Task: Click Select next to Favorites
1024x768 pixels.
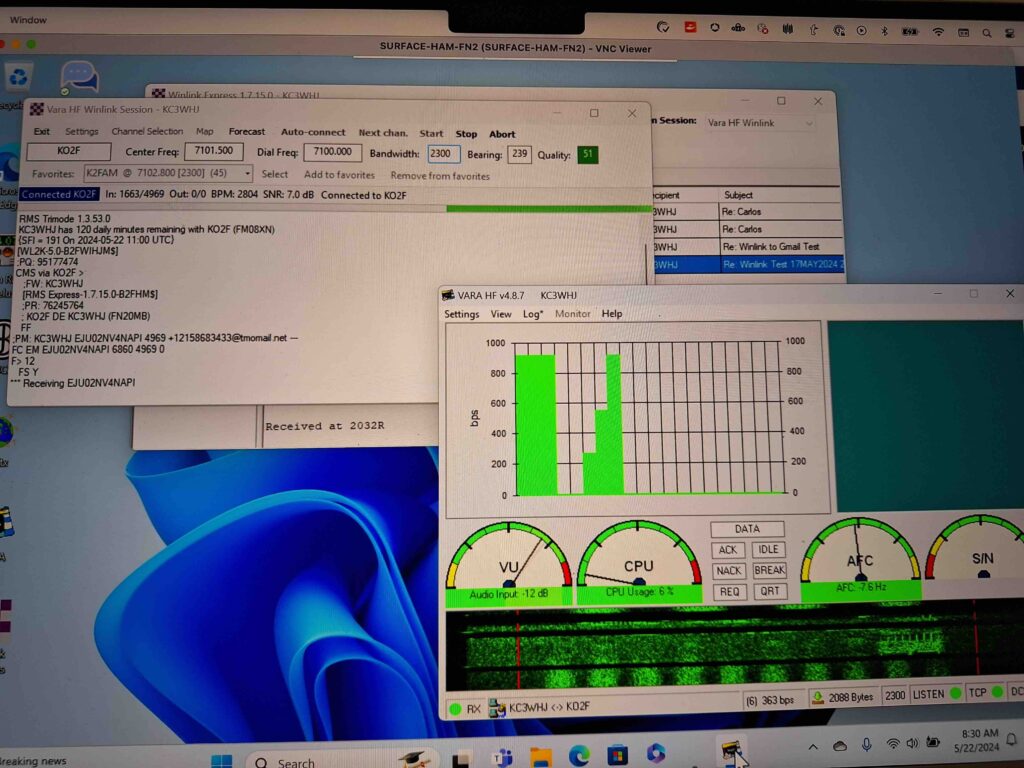Action: click(274, 174)
